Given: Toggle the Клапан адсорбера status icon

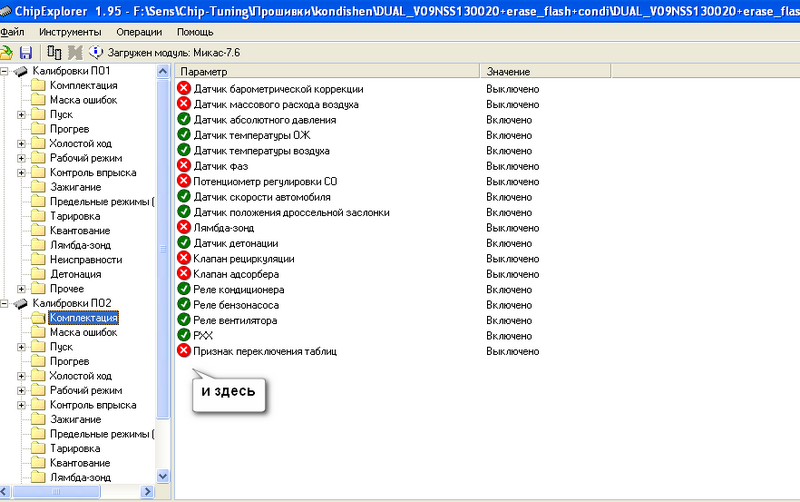Looking at the screenshot, I should 184,274.
